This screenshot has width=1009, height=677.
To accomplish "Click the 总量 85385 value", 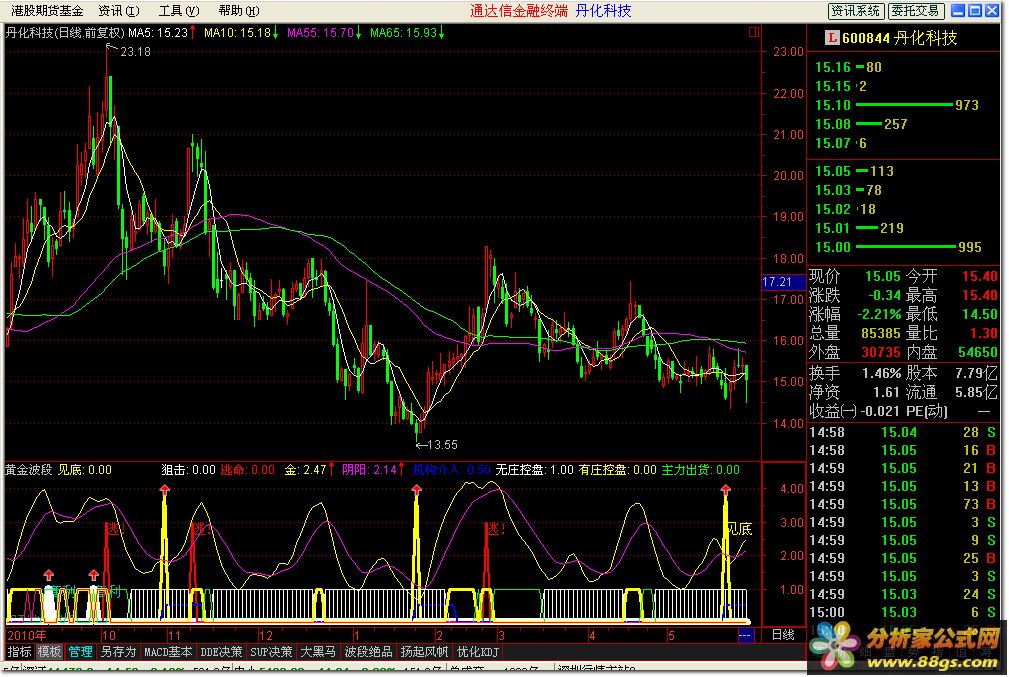I will point(881,333).
